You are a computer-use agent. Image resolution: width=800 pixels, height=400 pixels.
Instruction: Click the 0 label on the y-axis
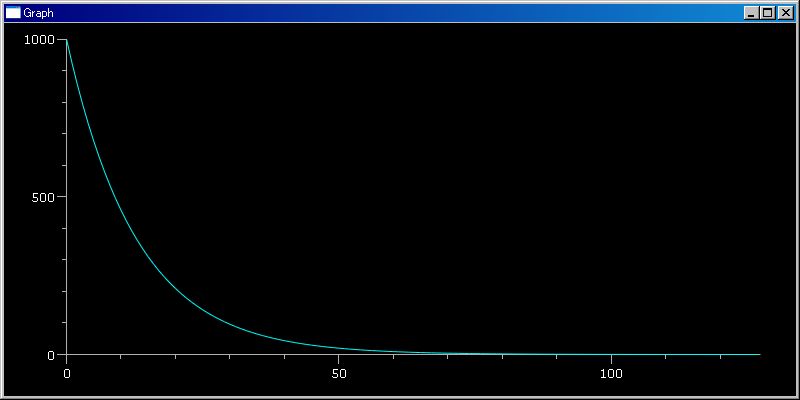[x=51, y=355]
